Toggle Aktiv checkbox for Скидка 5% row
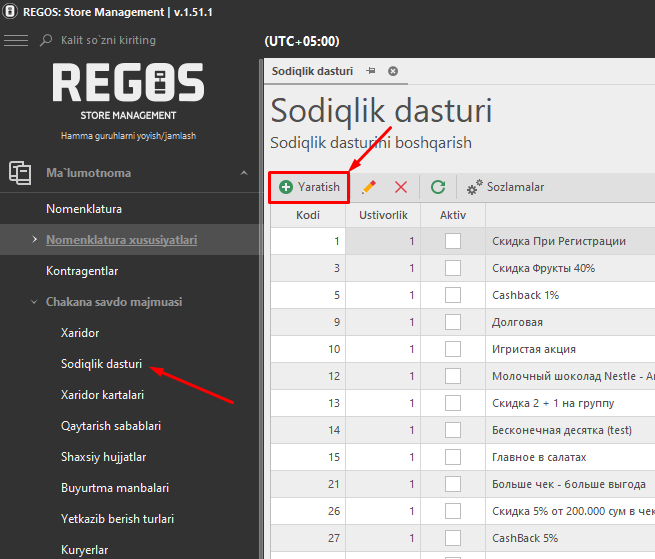Viewport: 655px width, 559px height. pos(453,511)
